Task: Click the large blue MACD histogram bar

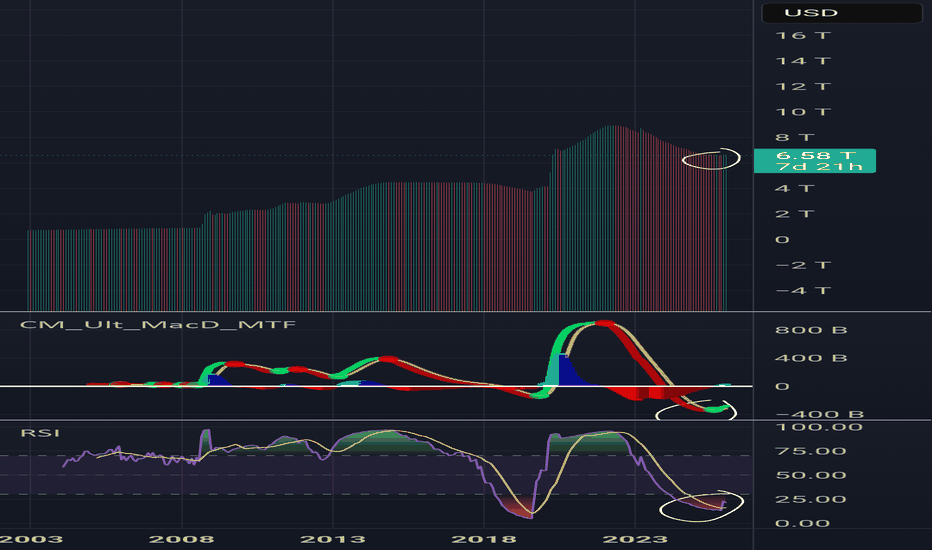Action: click(567, 369)
